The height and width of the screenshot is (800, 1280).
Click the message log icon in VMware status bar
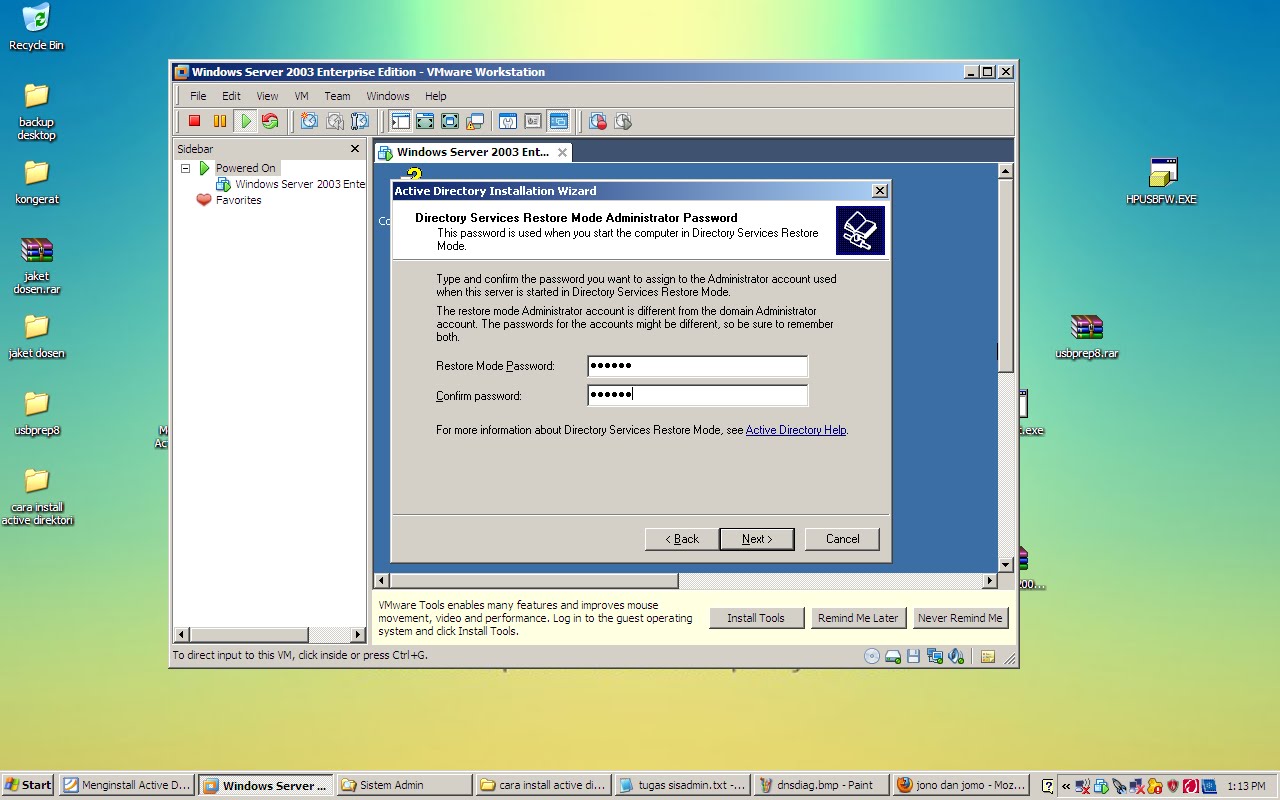coord(988,656)
